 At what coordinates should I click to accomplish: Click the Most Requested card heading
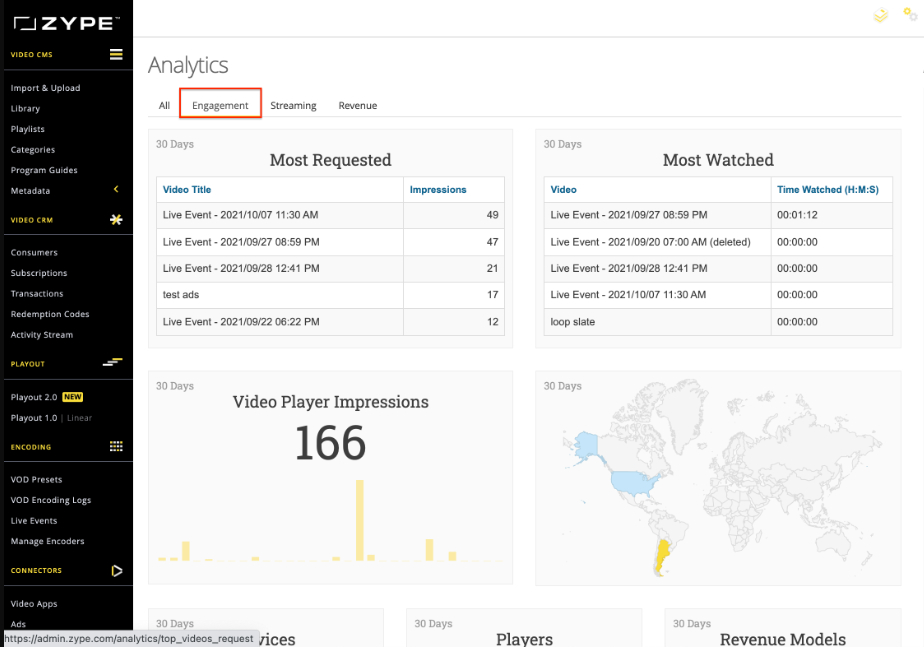click(x=331, y=160)
